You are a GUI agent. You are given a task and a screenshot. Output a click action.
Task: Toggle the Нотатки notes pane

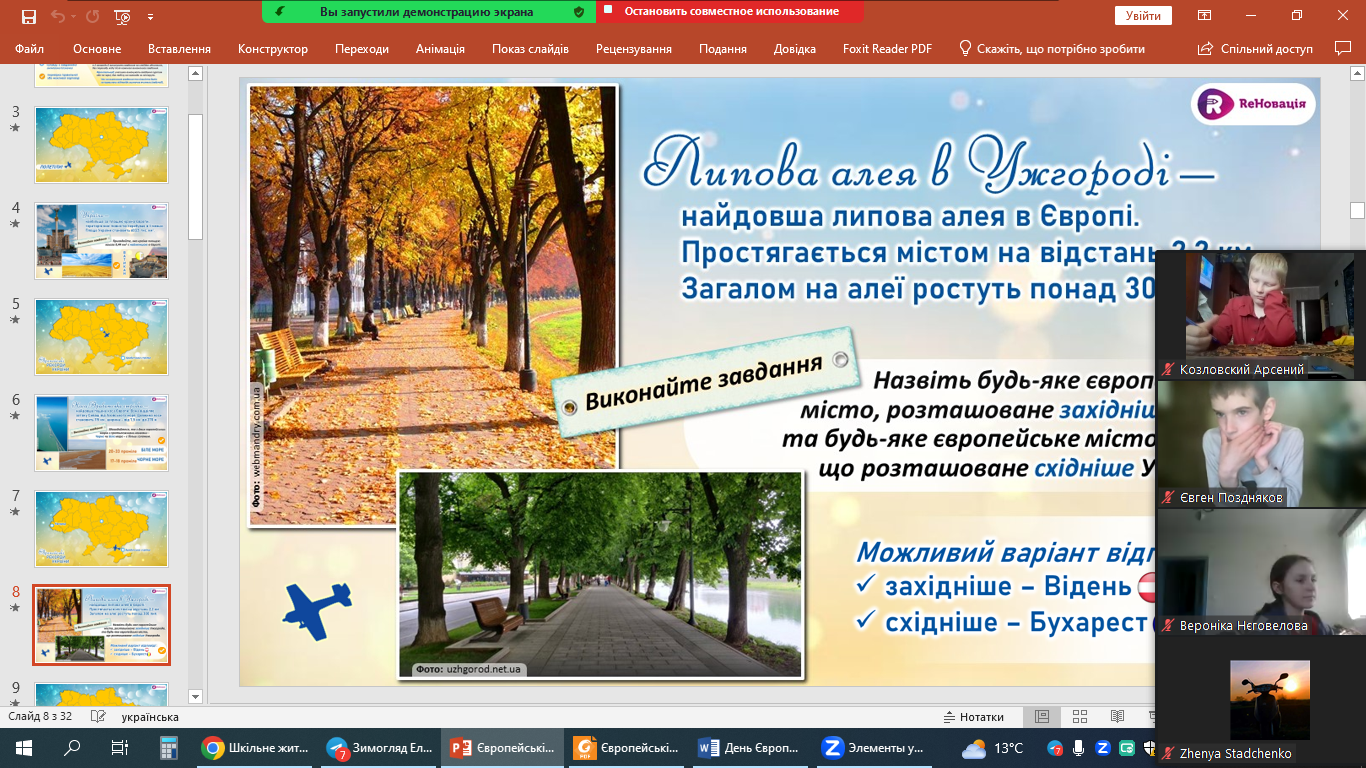point(973,717)
